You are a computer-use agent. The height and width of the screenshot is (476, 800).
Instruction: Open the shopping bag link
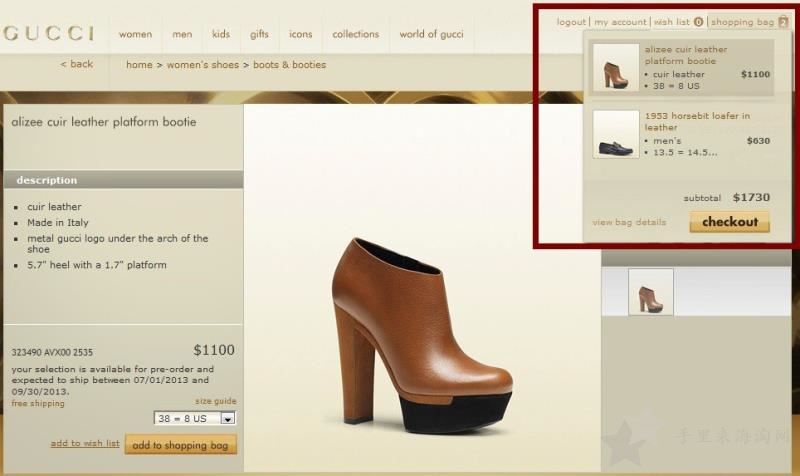[x=742, y=22]
